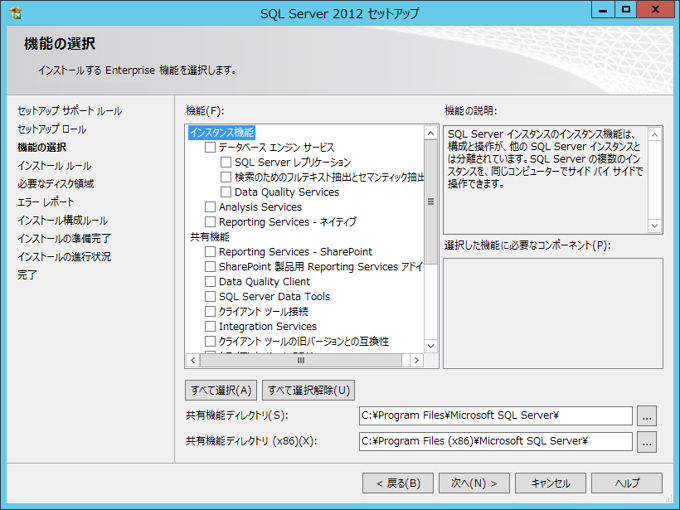Click feature list scroll down arrow
The height and width of the screenshot is (510, 680).
click(431, 346)
